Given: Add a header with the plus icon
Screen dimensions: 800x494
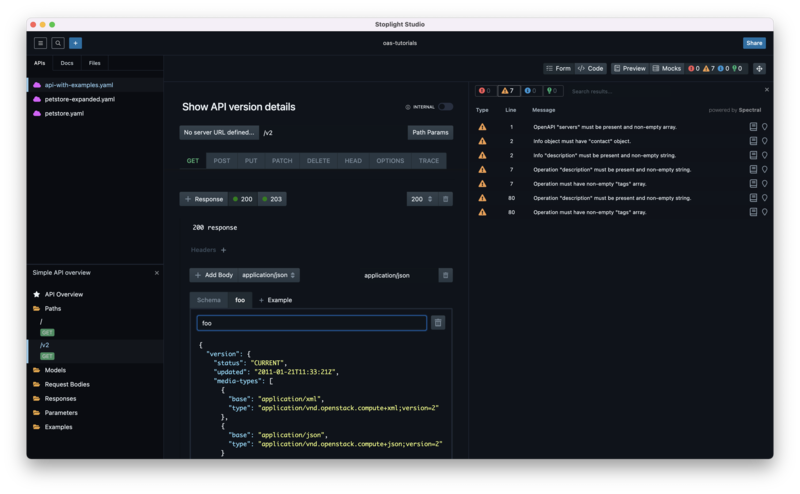Looking at the screenshot, I should pyautogui.click(x=223, y=250).
